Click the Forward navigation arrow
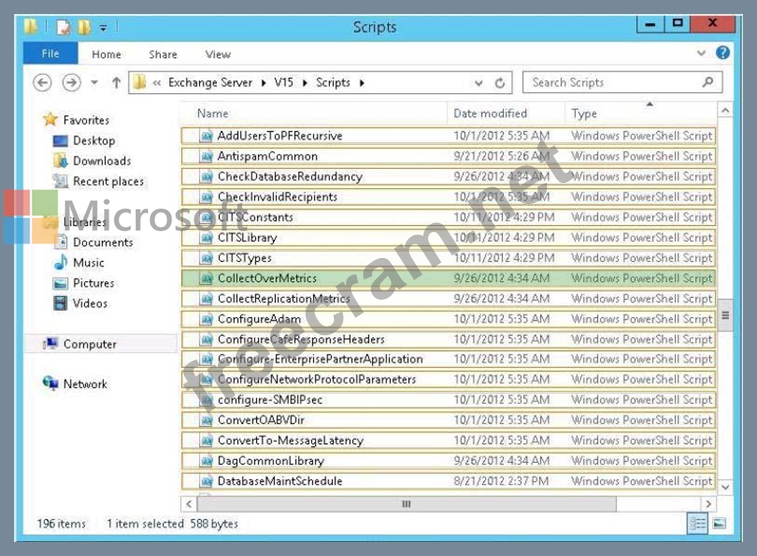 [x=71, y=83]
